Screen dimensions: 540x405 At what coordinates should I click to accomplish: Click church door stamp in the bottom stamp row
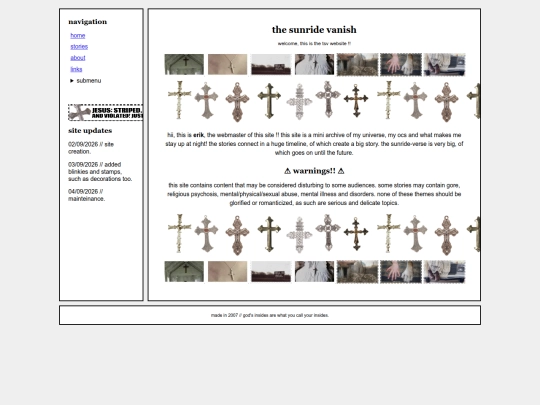pyautogui.click(x=184, y=271)
